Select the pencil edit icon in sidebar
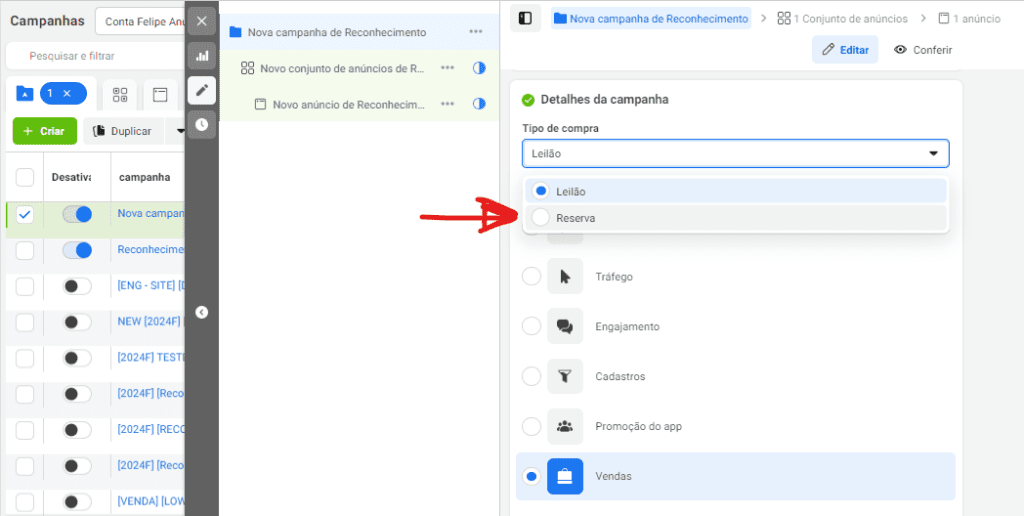 [202, 90]
